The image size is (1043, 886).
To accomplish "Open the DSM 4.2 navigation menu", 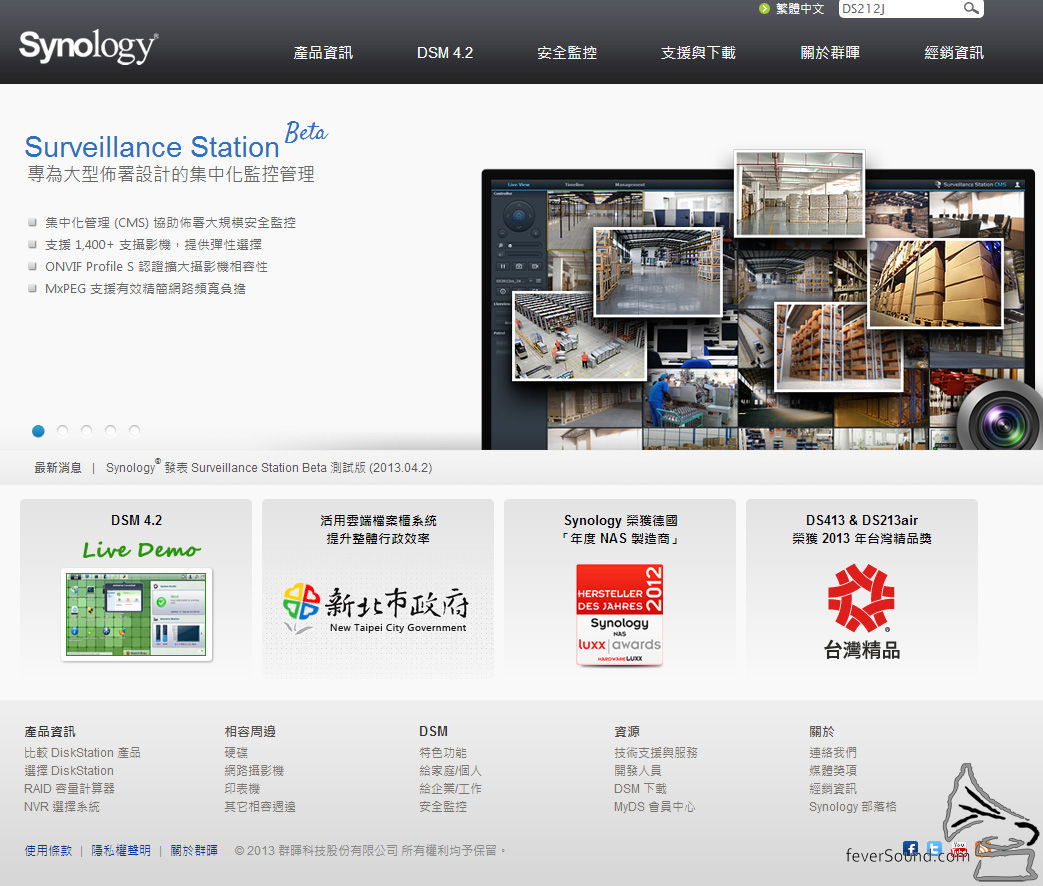I will coord(445,53).
